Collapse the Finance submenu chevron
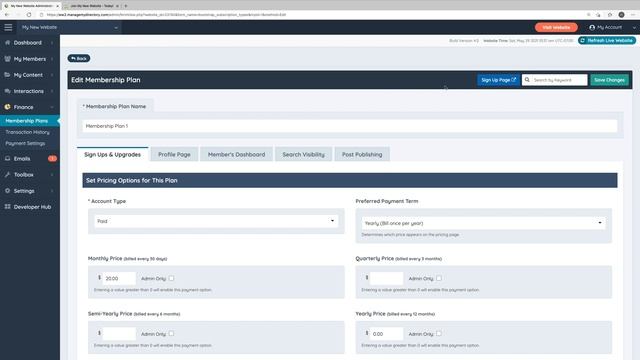Image resolution: width=640 pixels, height=360 pixels. click(x=52, y=107)
